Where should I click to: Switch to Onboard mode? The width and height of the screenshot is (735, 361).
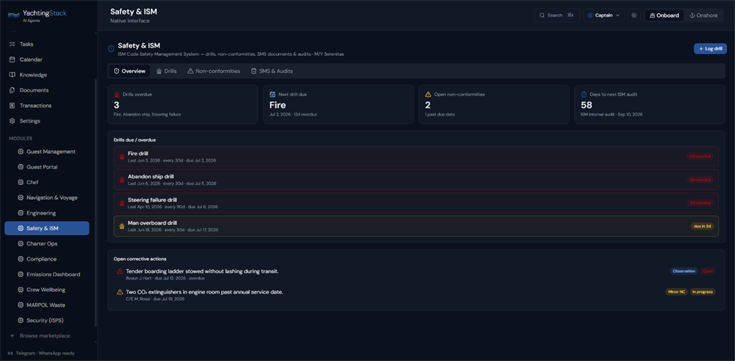(664, 15)
